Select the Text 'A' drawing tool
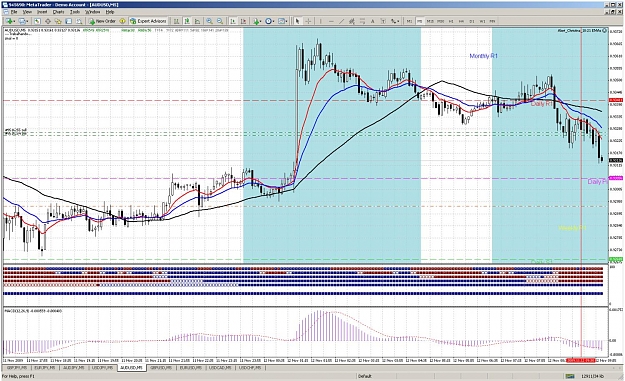625x381 pixels. click(373, 21)
